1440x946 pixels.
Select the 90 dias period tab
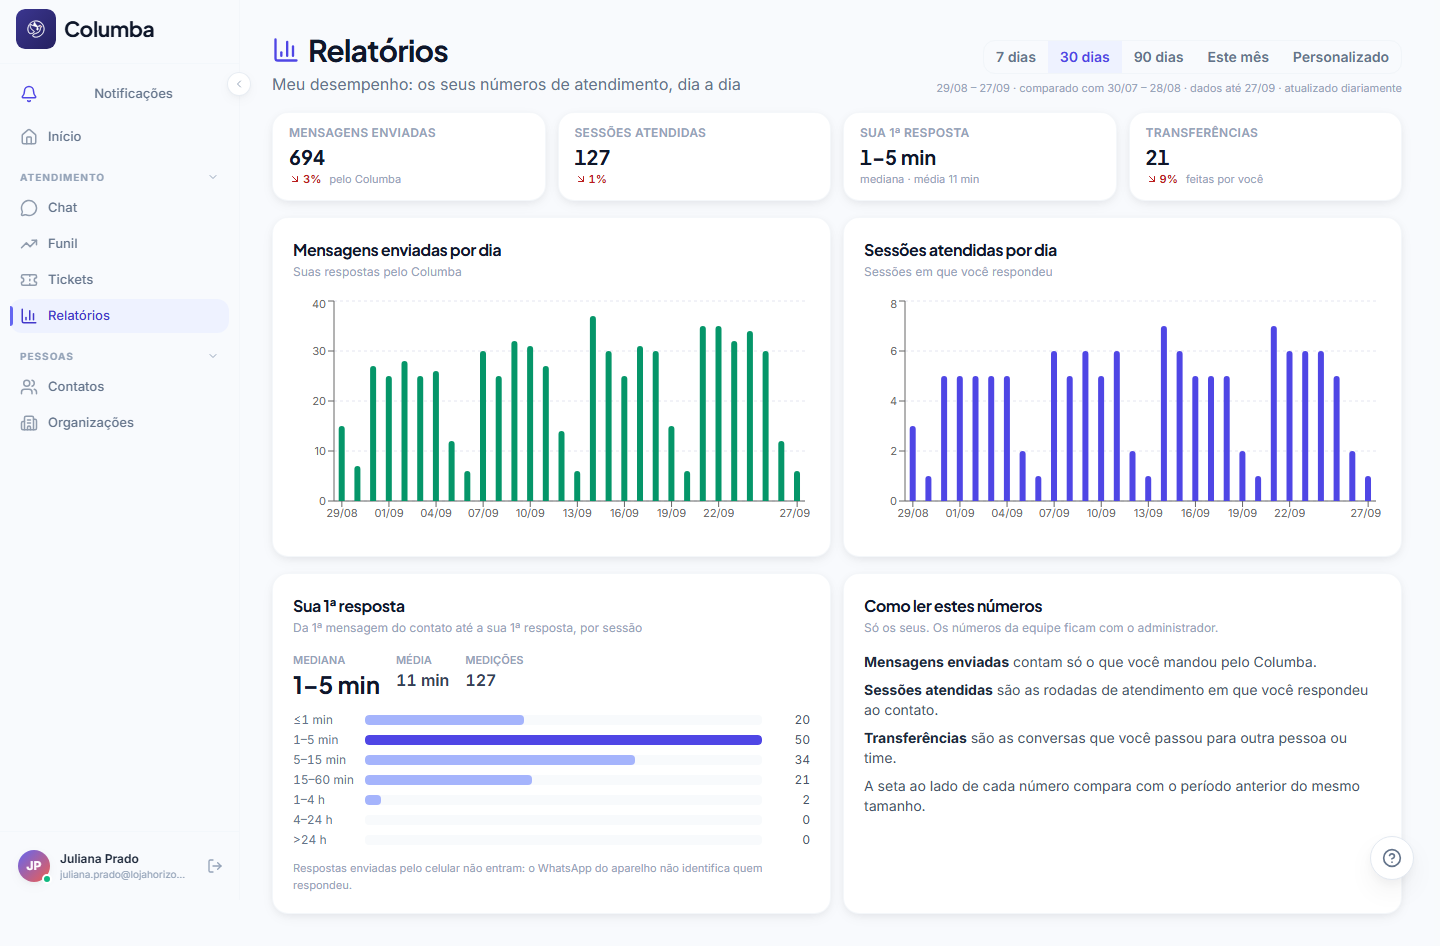pos(1158,57)
